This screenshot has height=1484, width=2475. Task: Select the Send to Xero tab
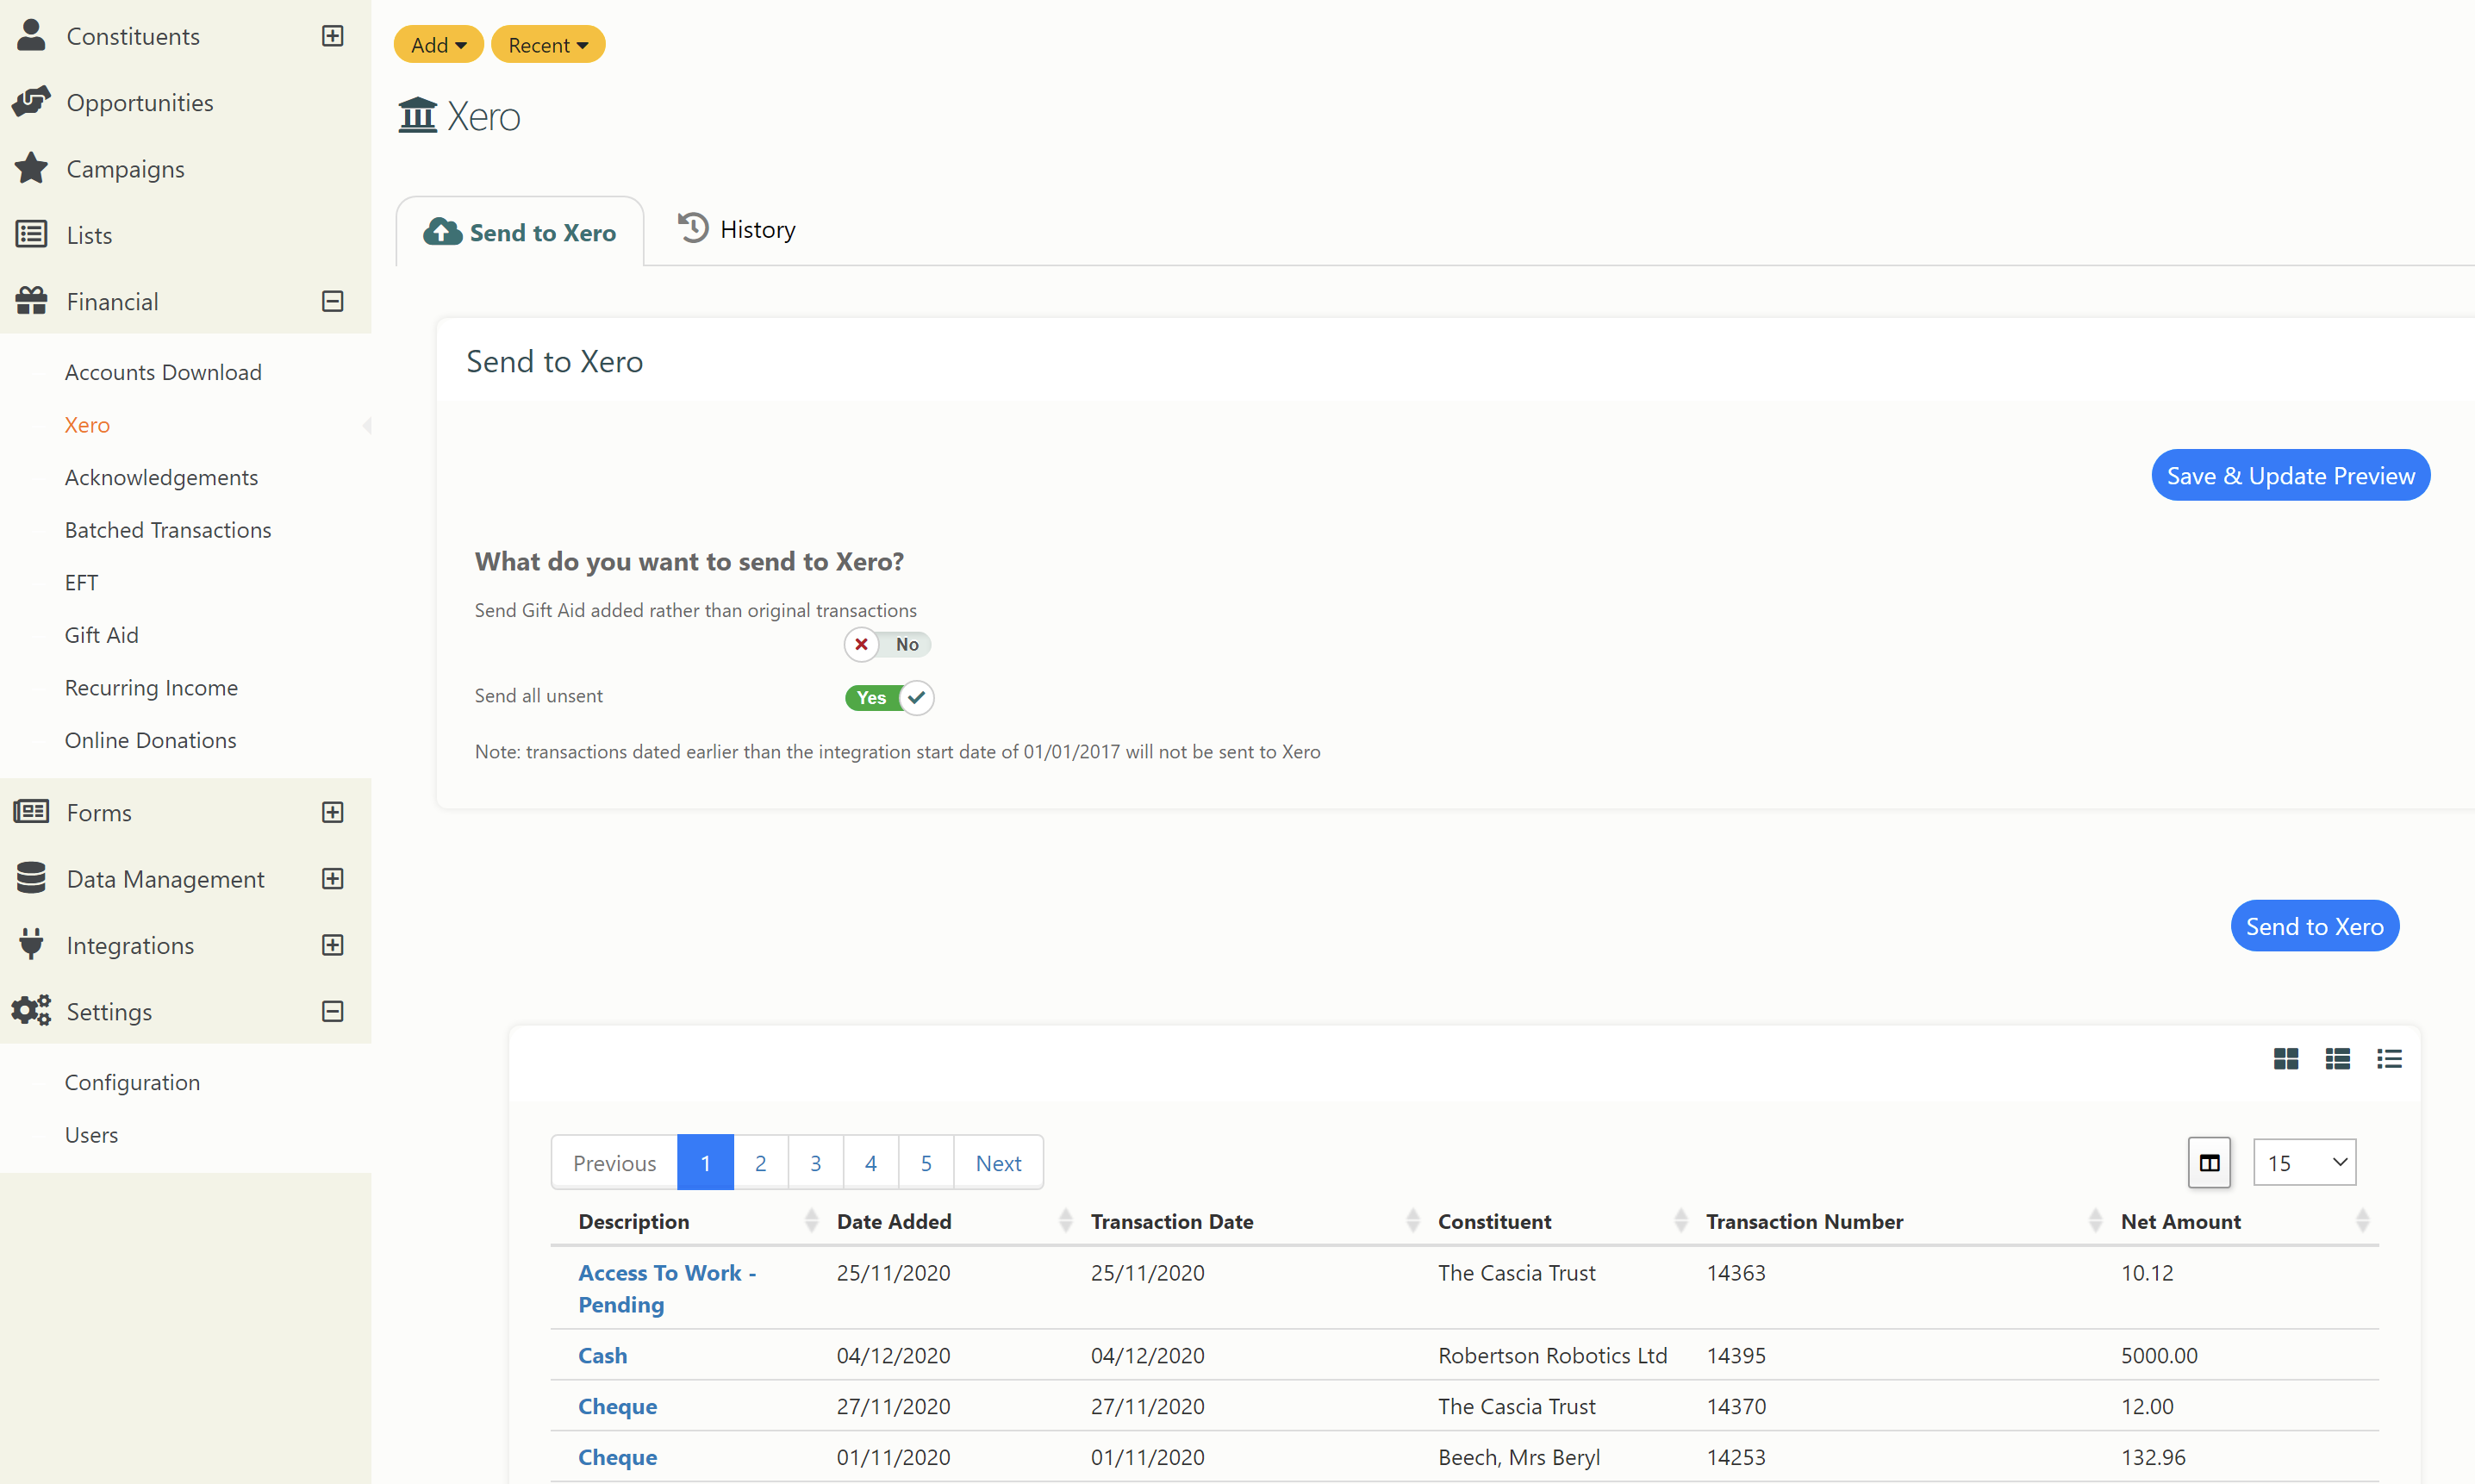[x=520, y=231]
